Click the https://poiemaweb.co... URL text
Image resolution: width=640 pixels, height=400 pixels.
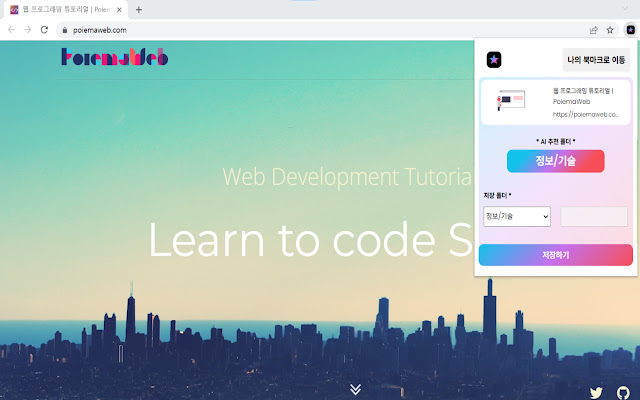[586, 115]
